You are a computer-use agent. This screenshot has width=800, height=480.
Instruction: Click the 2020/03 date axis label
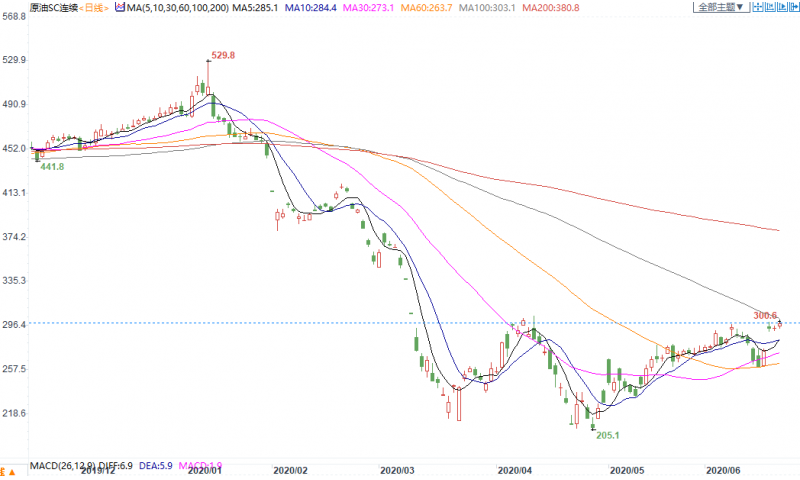coord(398,468)
